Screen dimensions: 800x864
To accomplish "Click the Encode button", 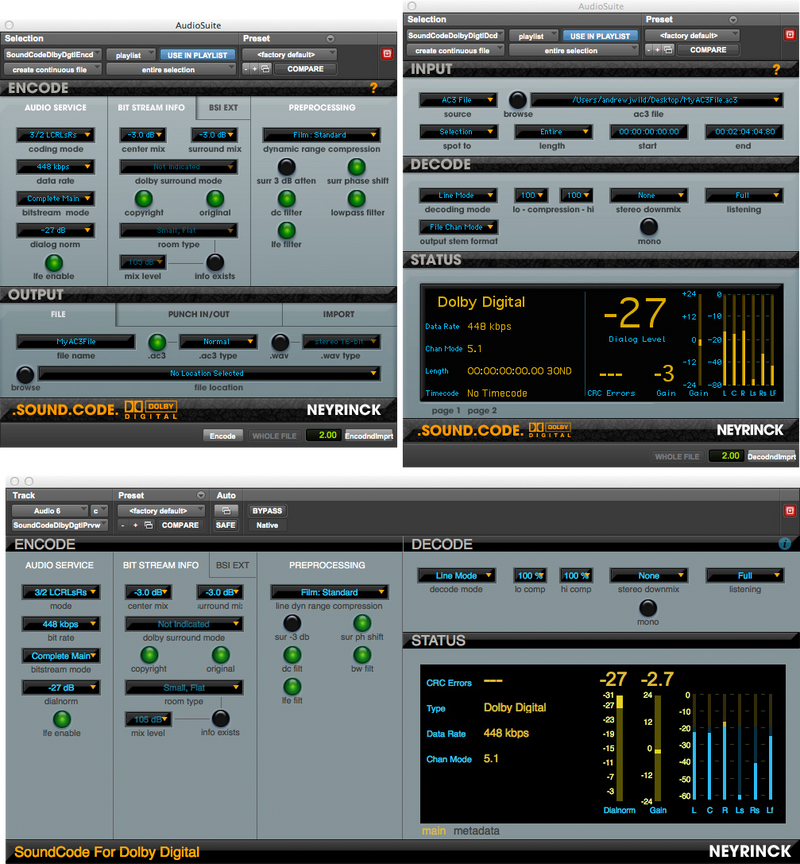I will (x=223, y=436).
